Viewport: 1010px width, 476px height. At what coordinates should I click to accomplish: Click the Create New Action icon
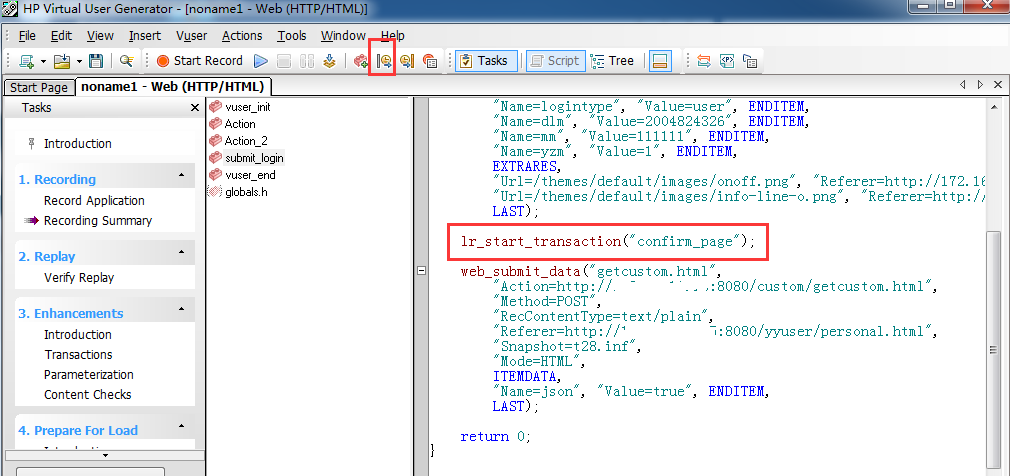361,61
